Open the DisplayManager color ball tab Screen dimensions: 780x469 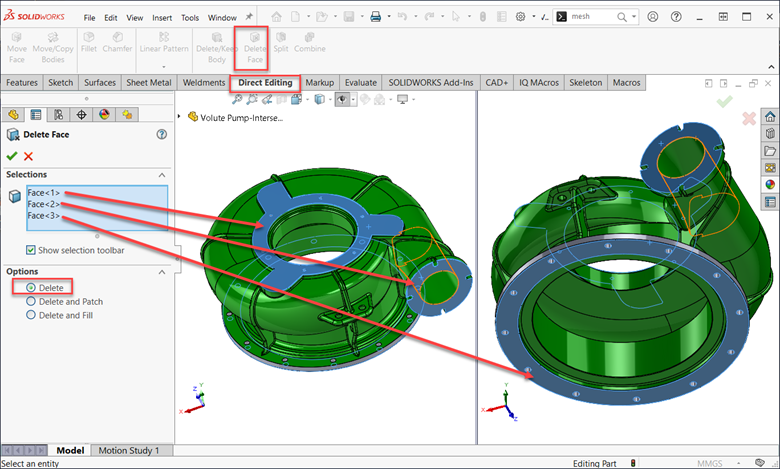(x=104, y=115)
